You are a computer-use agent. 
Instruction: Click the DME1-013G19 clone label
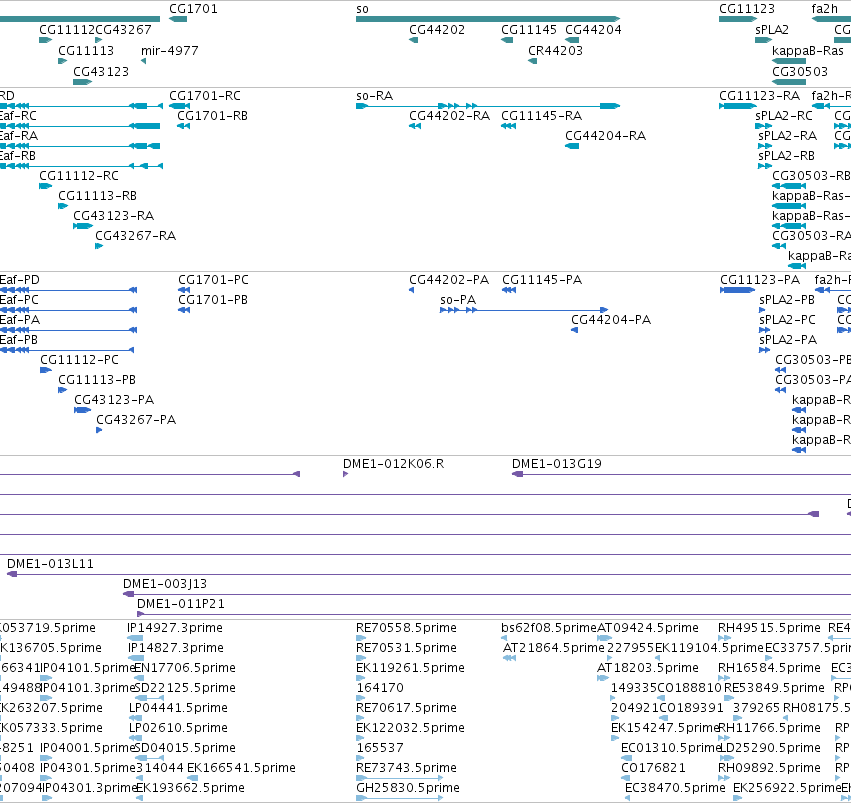tap(557, 464)
